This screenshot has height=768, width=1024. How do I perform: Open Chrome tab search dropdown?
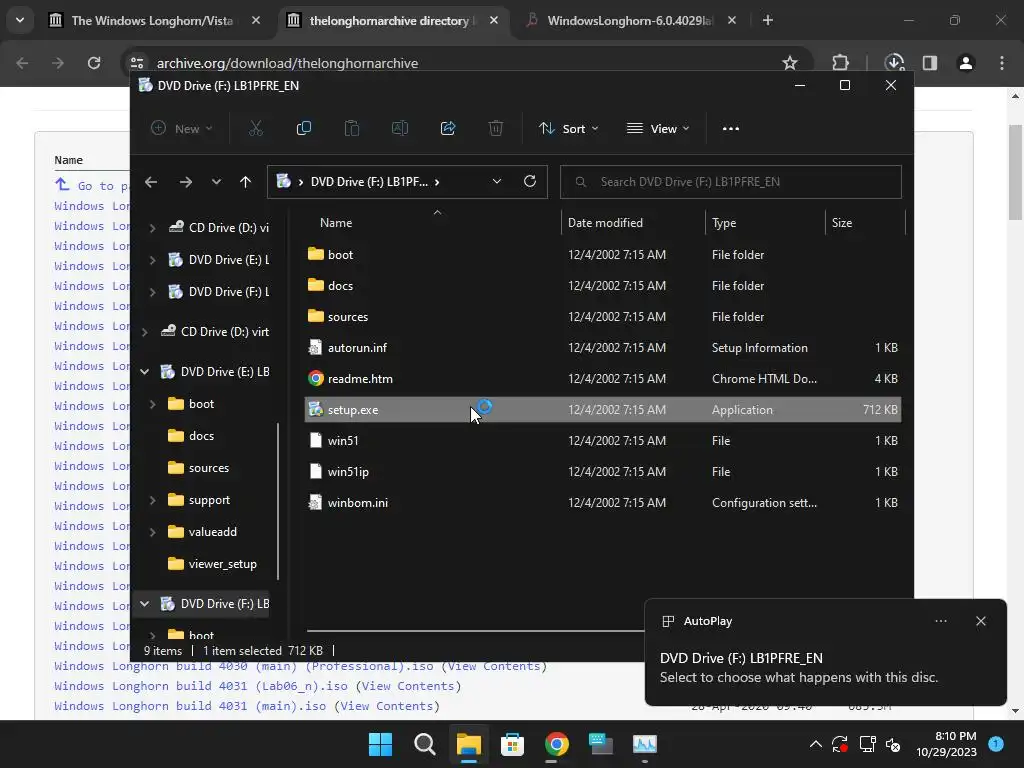coord(20,20)
